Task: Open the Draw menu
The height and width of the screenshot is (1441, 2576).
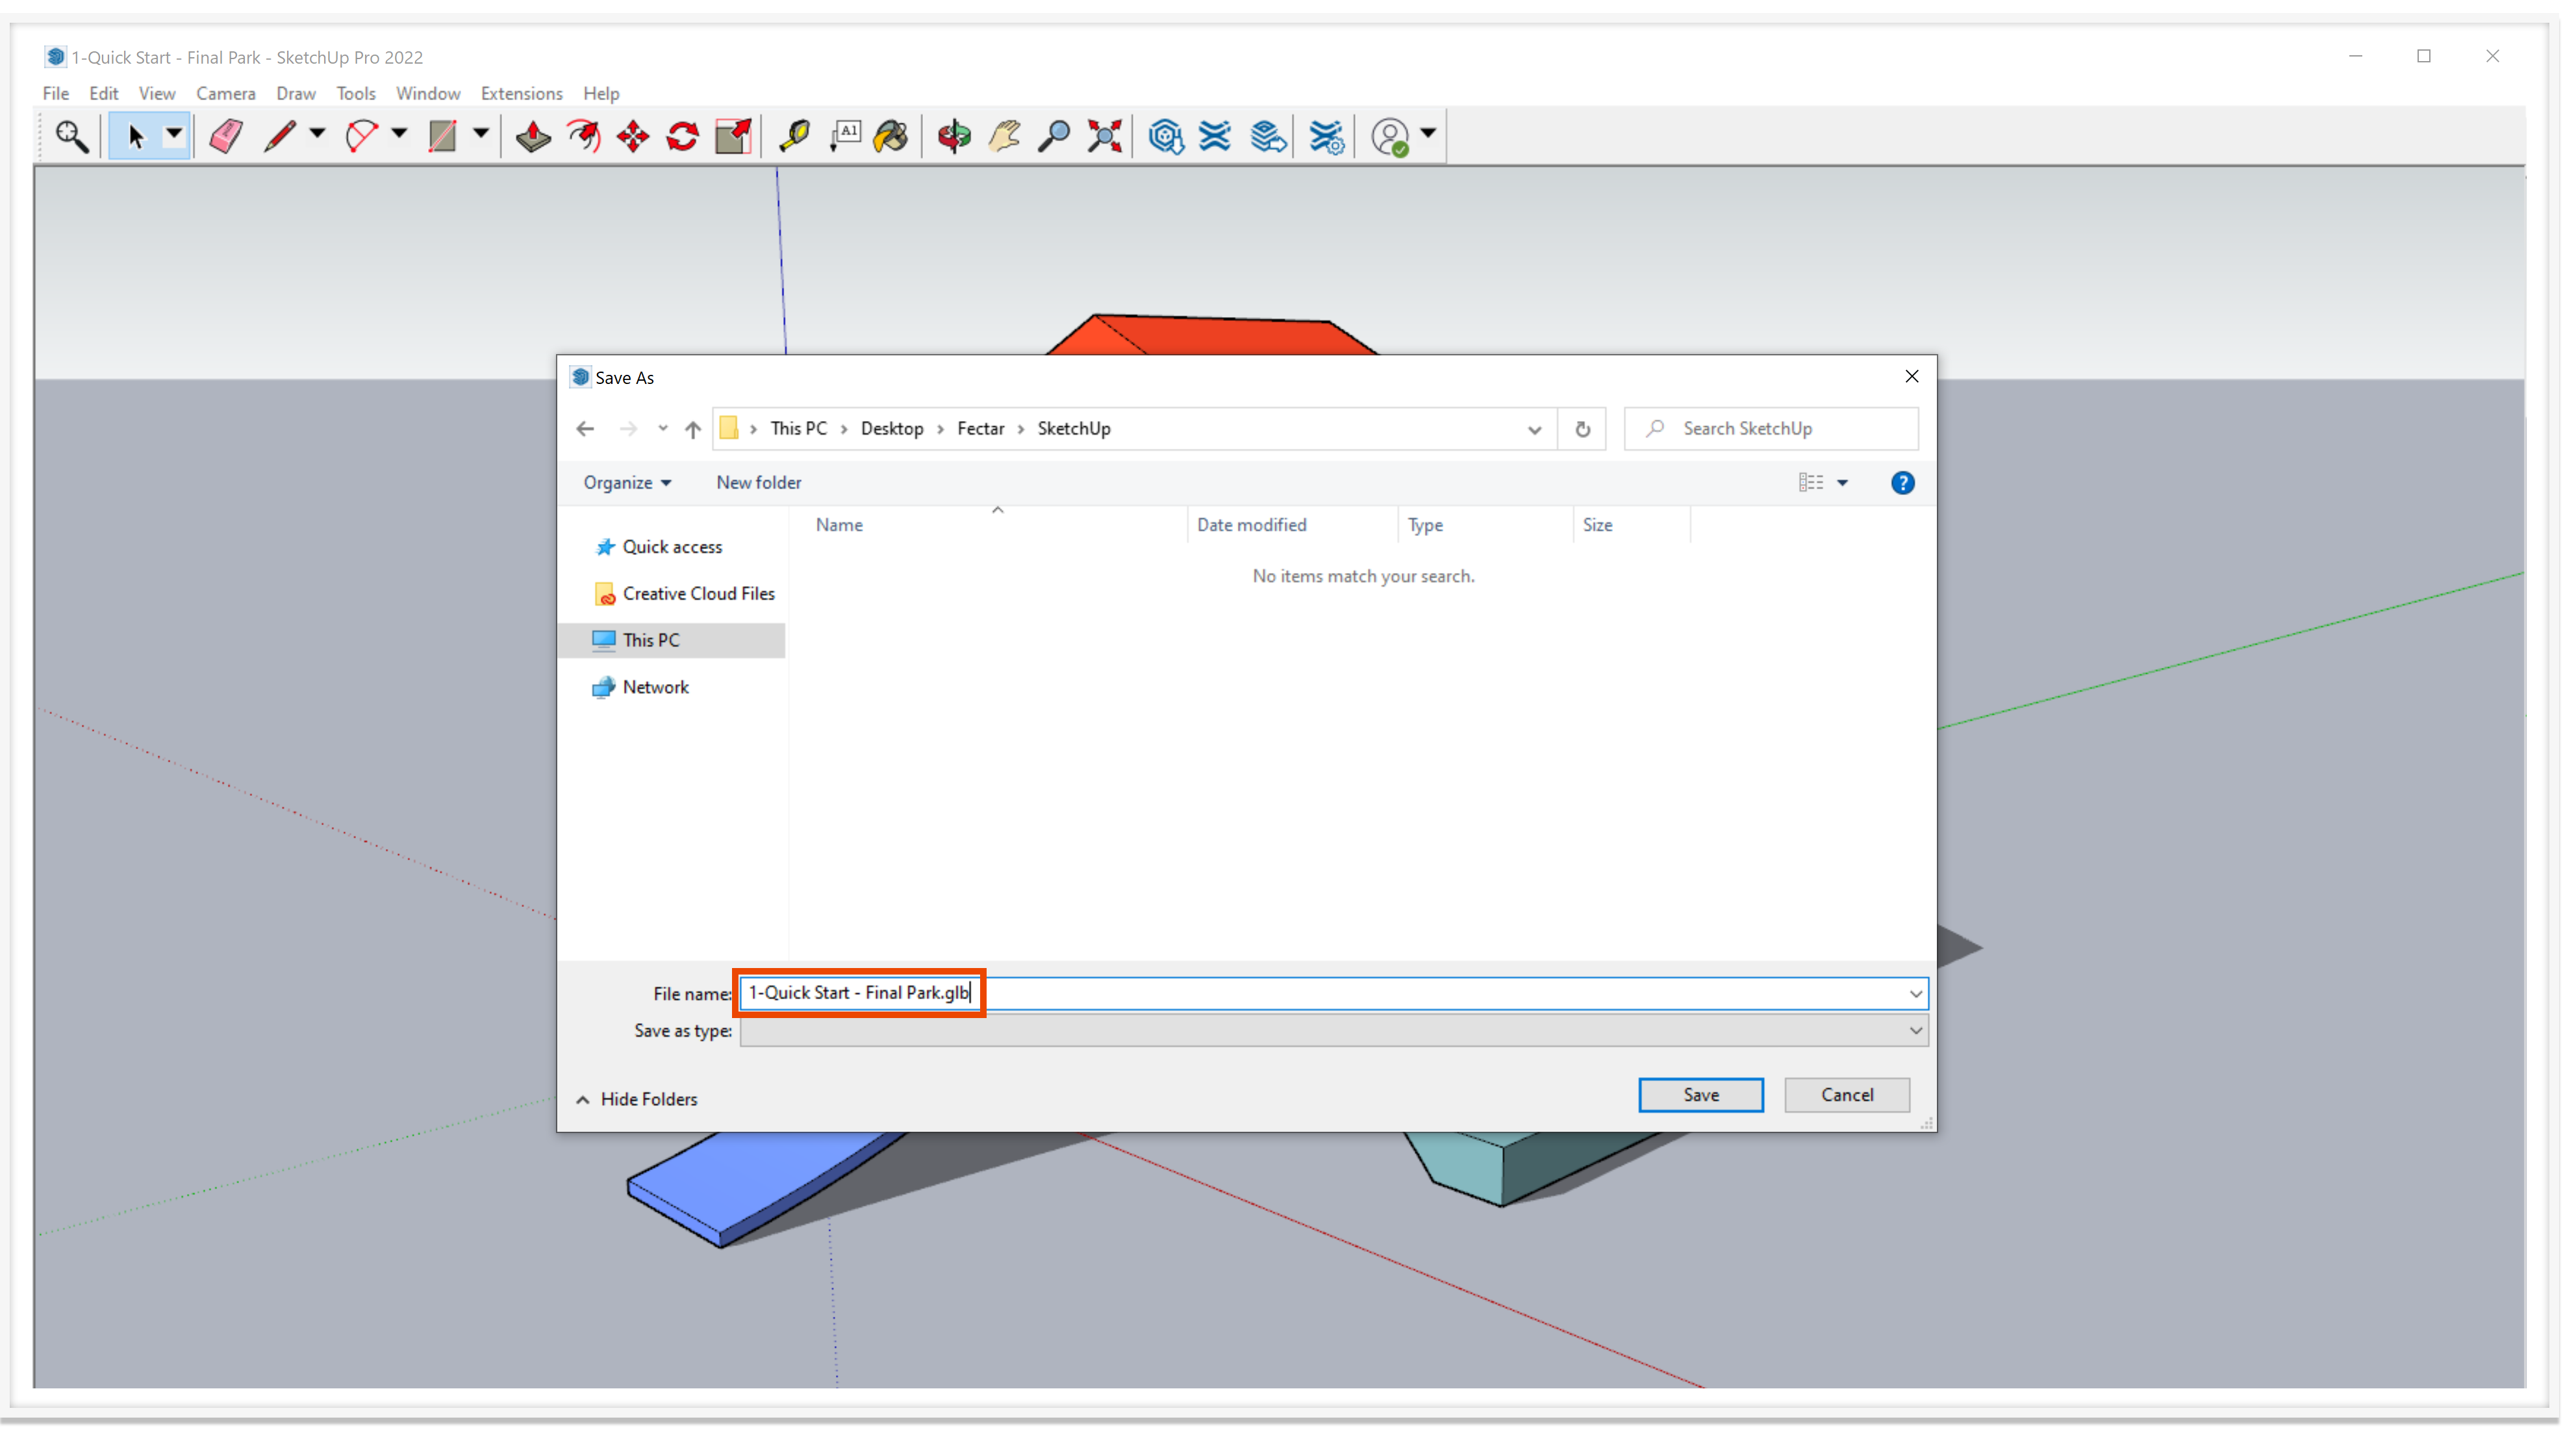Action: (x=296, y=94)
